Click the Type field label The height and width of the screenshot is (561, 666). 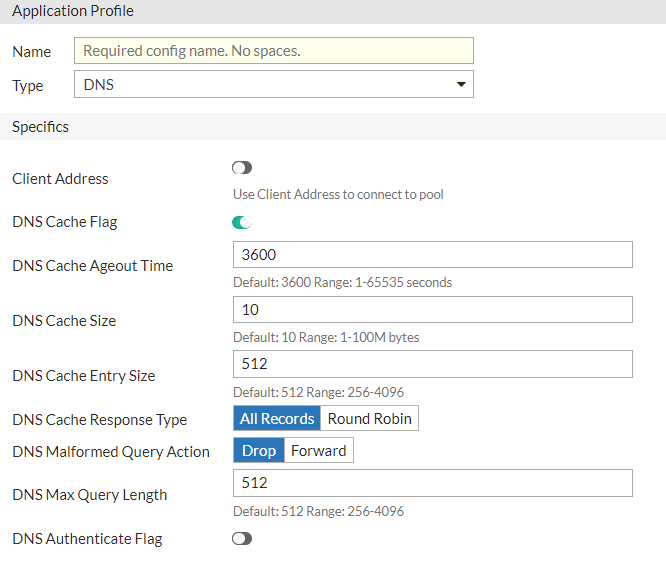point(28,86)
